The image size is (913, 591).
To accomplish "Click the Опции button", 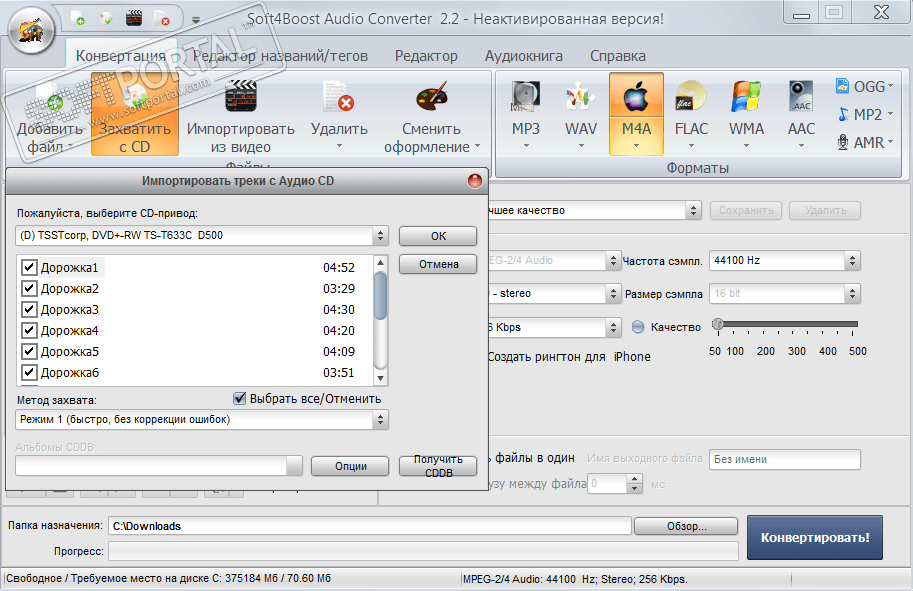I will point(350,466).
